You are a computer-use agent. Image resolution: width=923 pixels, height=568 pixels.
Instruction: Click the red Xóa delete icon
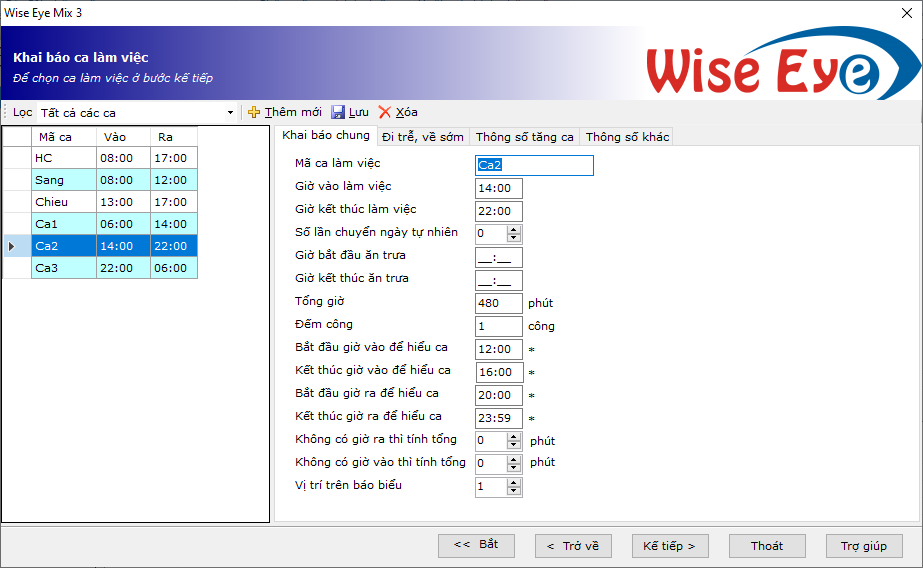[385, 113]
